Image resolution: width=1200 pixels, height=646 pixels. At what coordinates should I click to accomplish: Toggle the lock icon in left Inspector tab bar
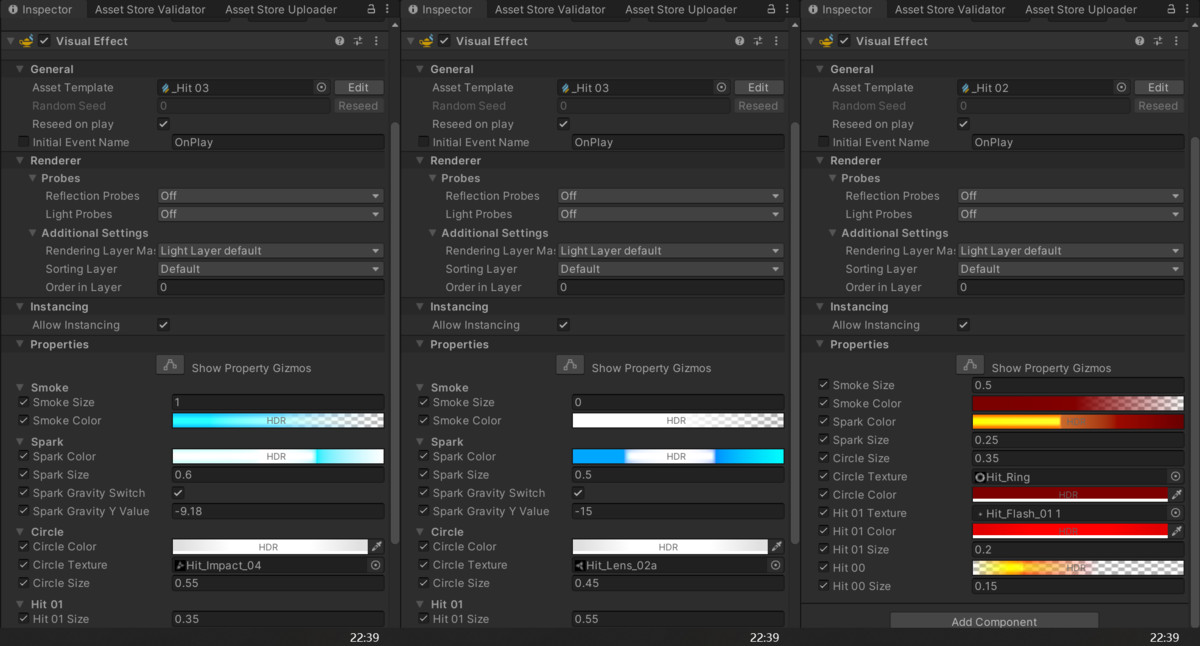click(371, 9)
